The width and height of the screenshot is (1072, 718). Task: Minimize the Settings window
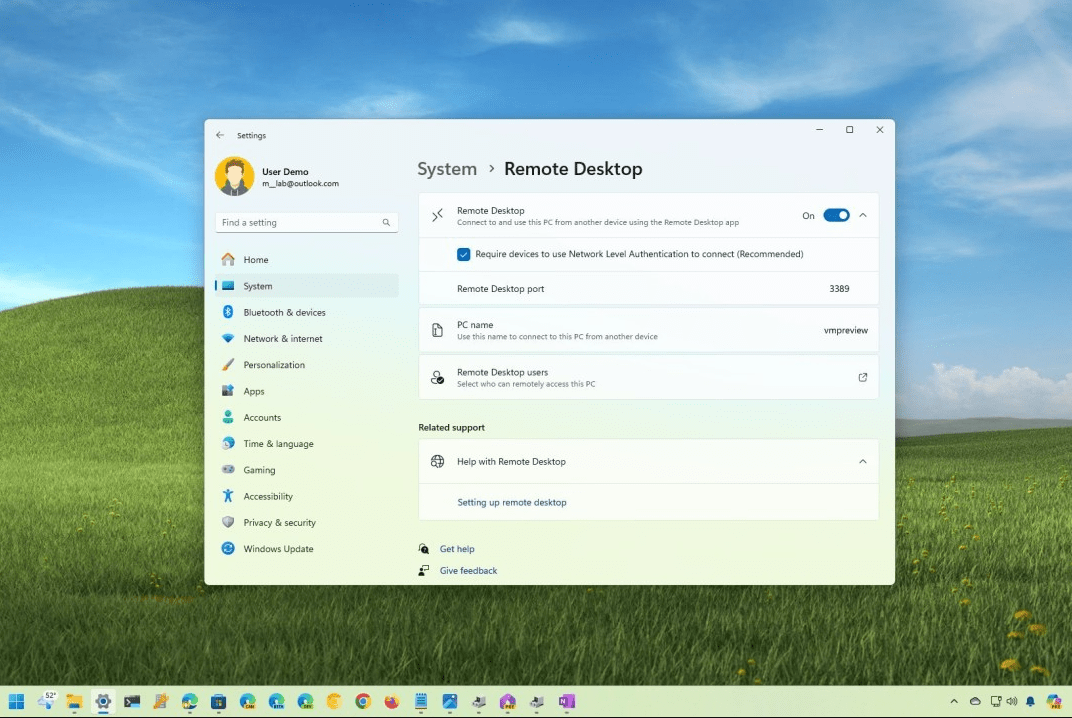pyautogui.click(x=819, y=130)
